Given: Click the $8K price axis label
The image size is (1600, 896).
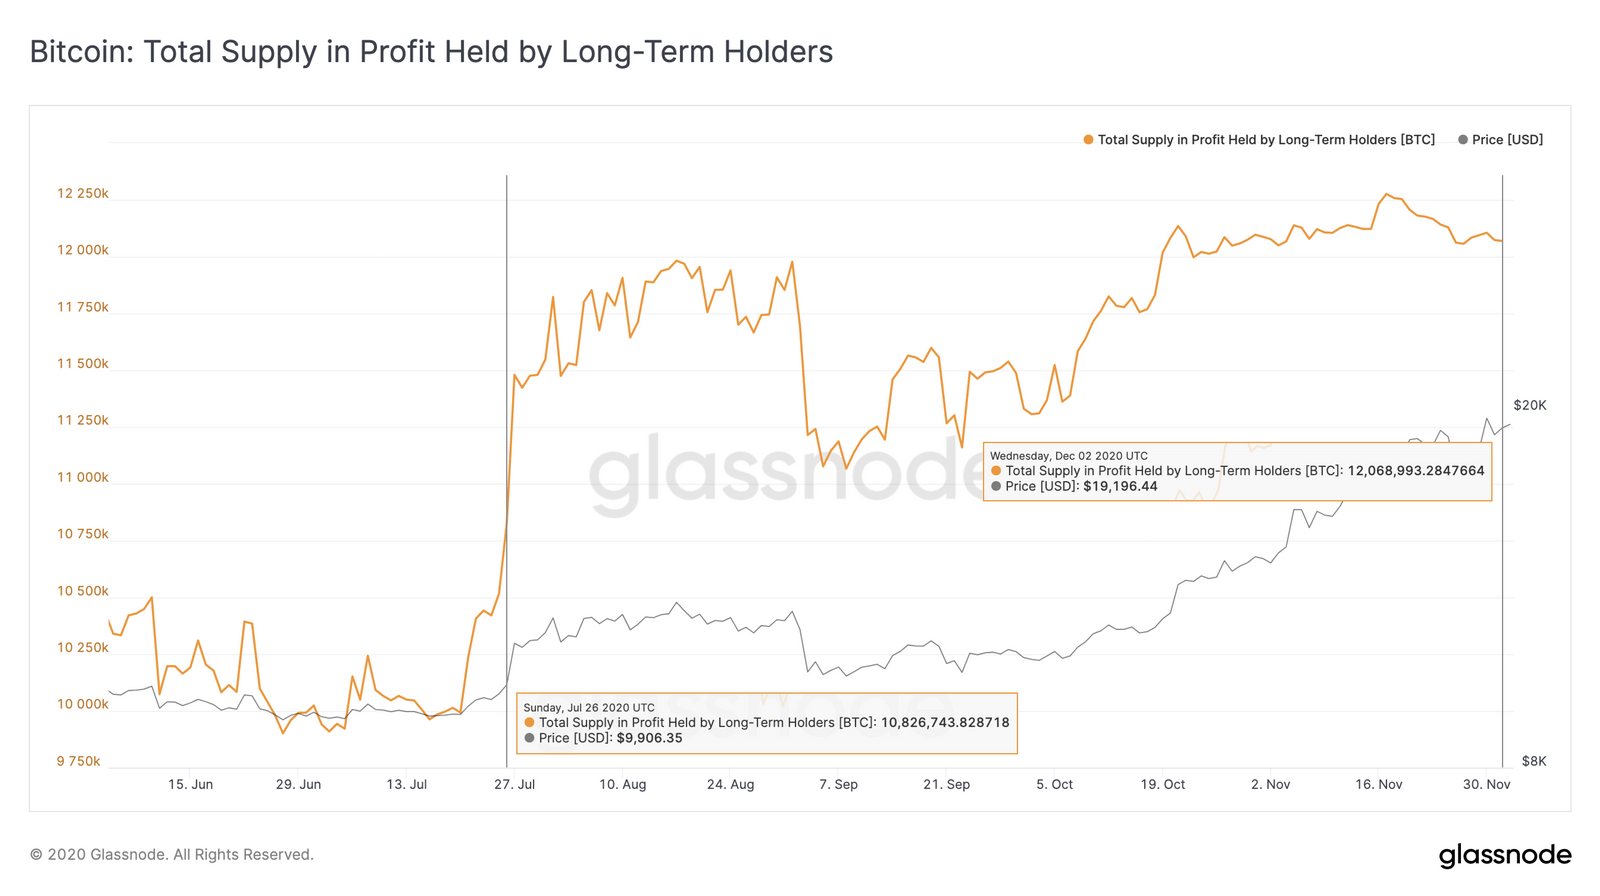Looking at the screenshot, I should click(1534, 762).
